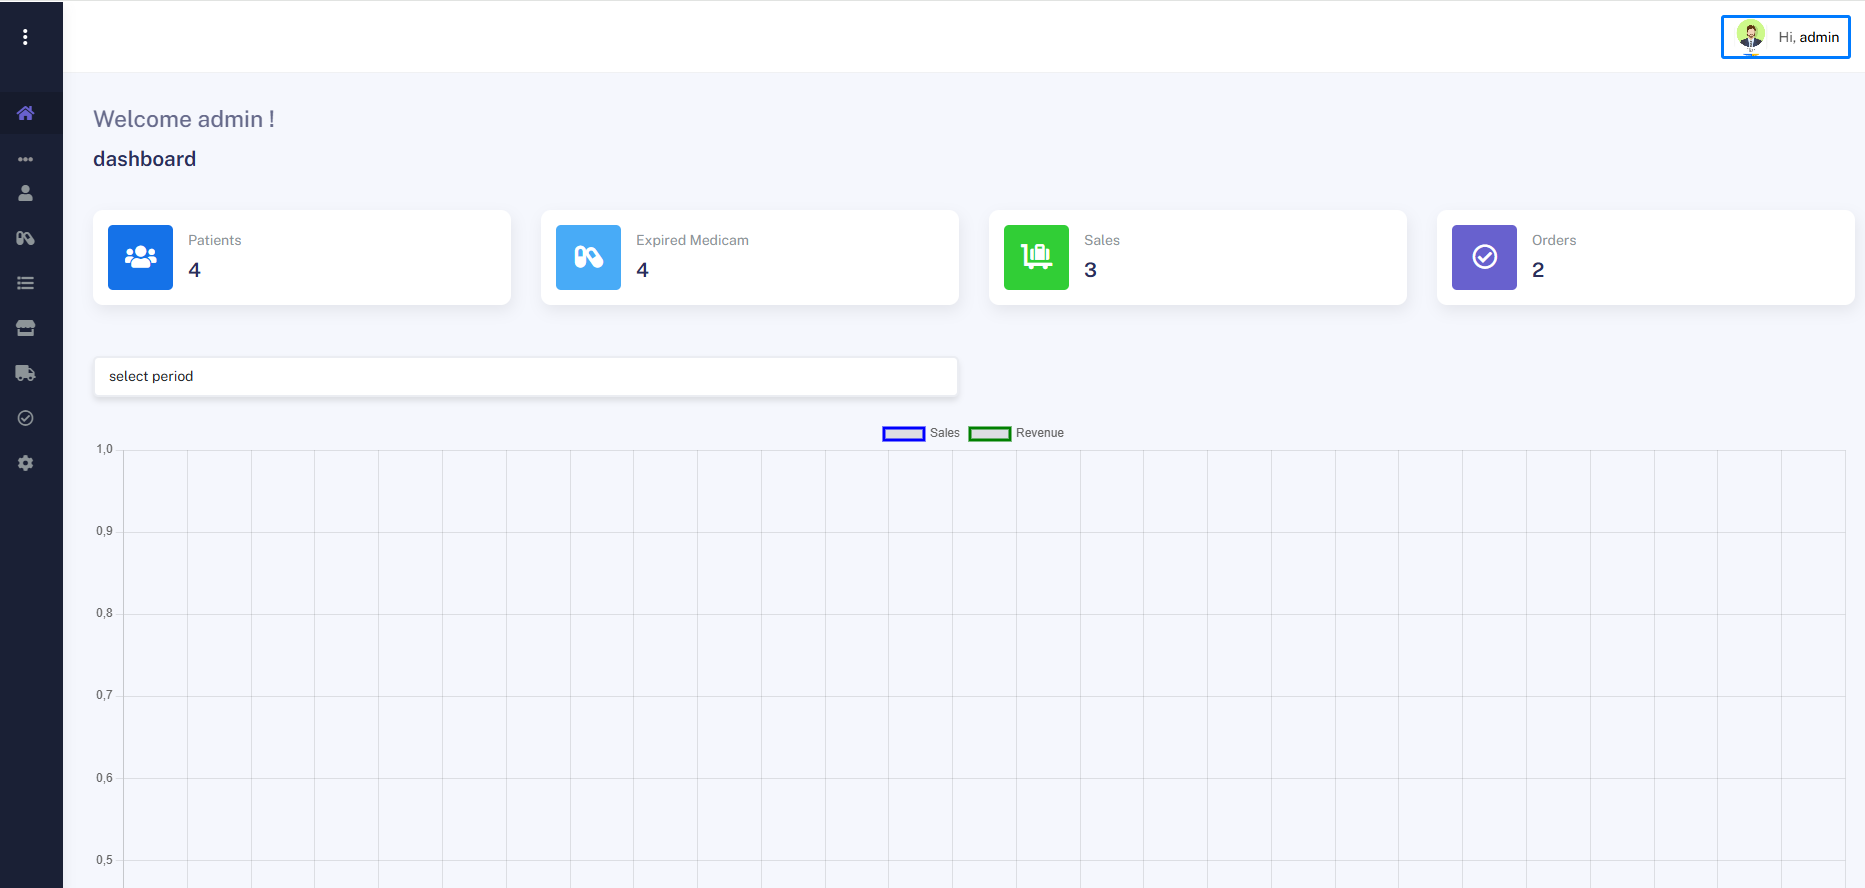Image resolution: width=1865 pixels, height=888 pixels.
Task: Click the green Sales card icon
Action: coord(1036,257)
